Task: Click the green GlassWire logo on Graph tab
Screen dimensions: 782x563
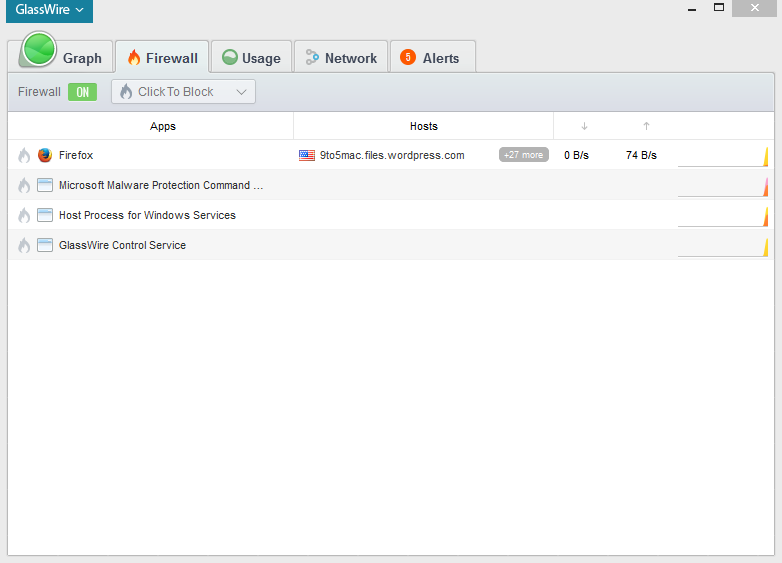Action: 38,49
